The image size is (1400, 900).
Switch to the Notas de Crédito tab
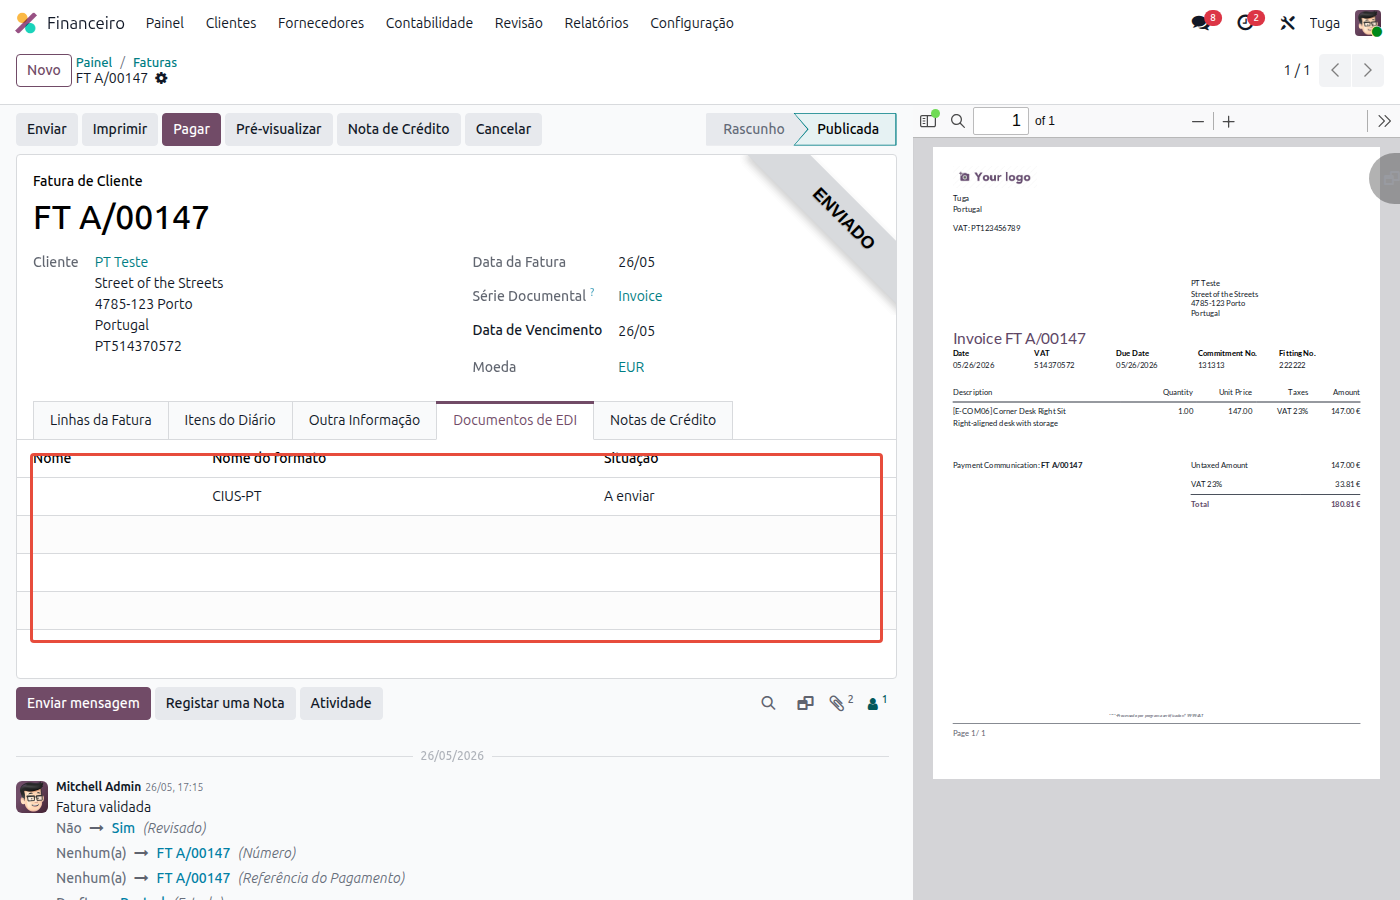663,420
